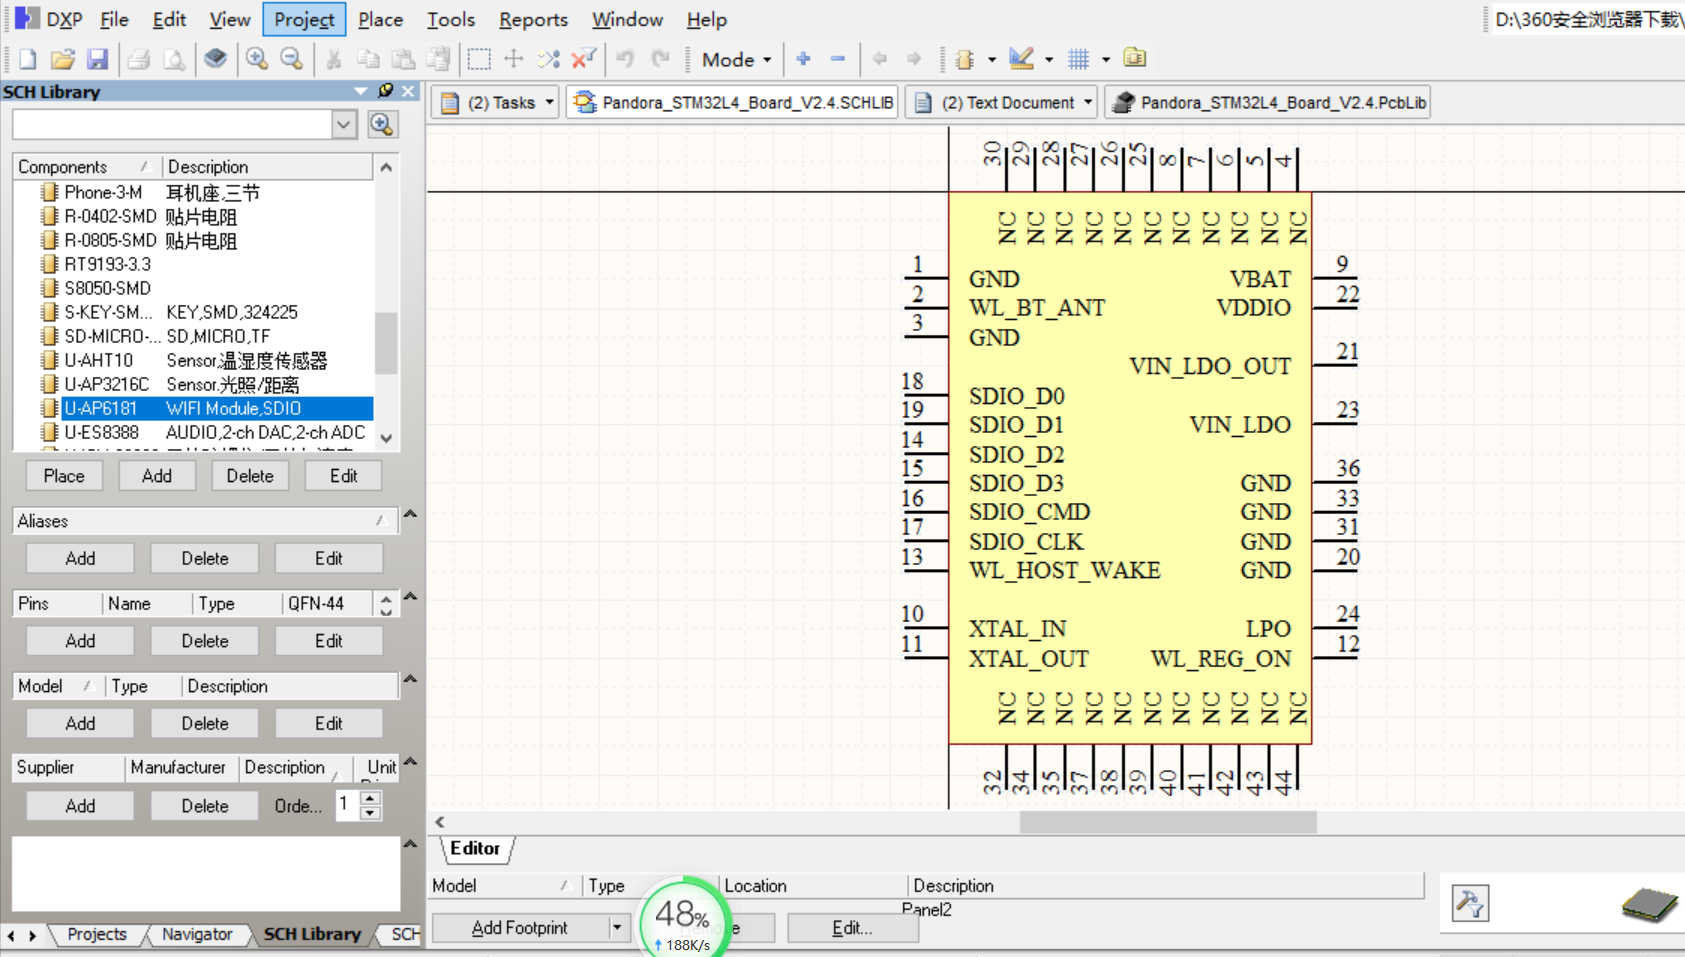This screenshot has width=1685, height=957.
Task: Click the Move selection cross icon
Action: click(x=514, y=59)
